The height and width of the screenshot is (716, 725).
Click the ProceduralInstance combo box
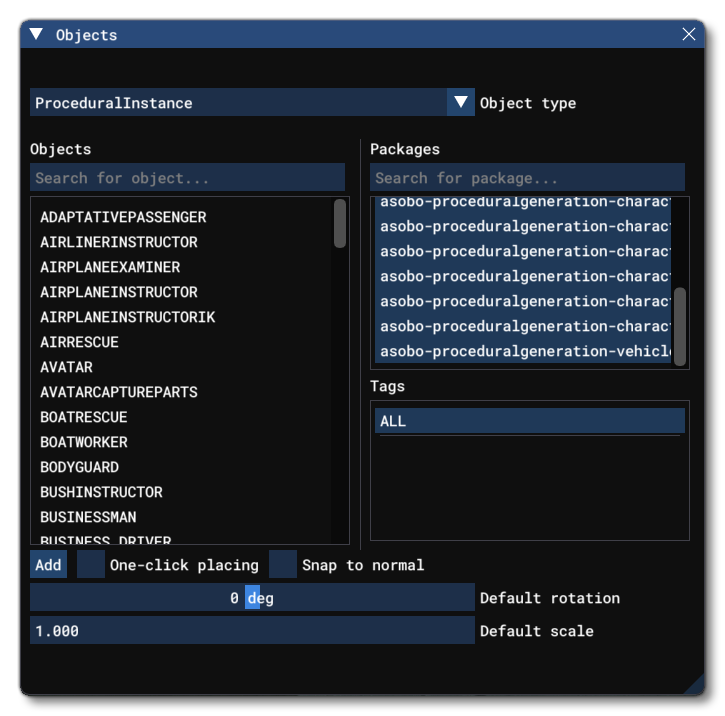click(x=240, y=102)
